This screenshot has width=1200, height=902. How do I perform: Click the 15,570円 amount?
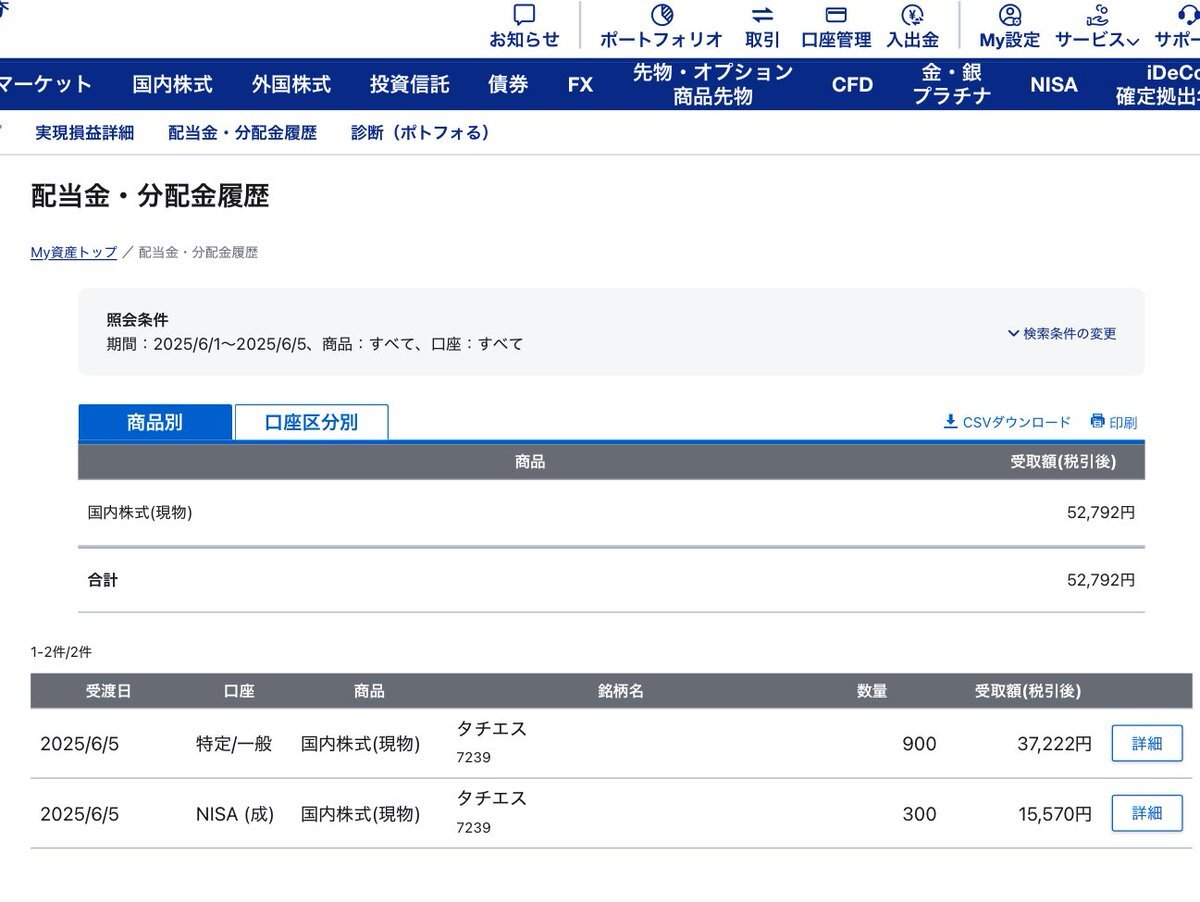(x=1055, y=814)
